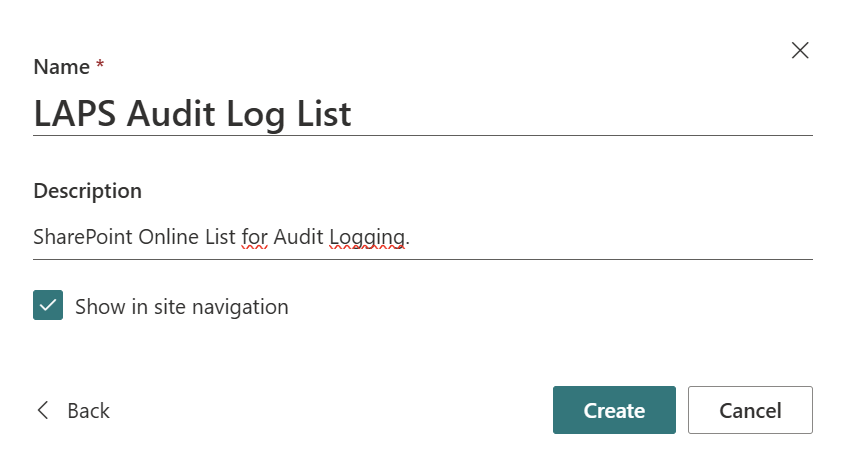Viewport: 846px width, 463px height.
Task: Click the 'Name' field label
Action: point(61,67)
